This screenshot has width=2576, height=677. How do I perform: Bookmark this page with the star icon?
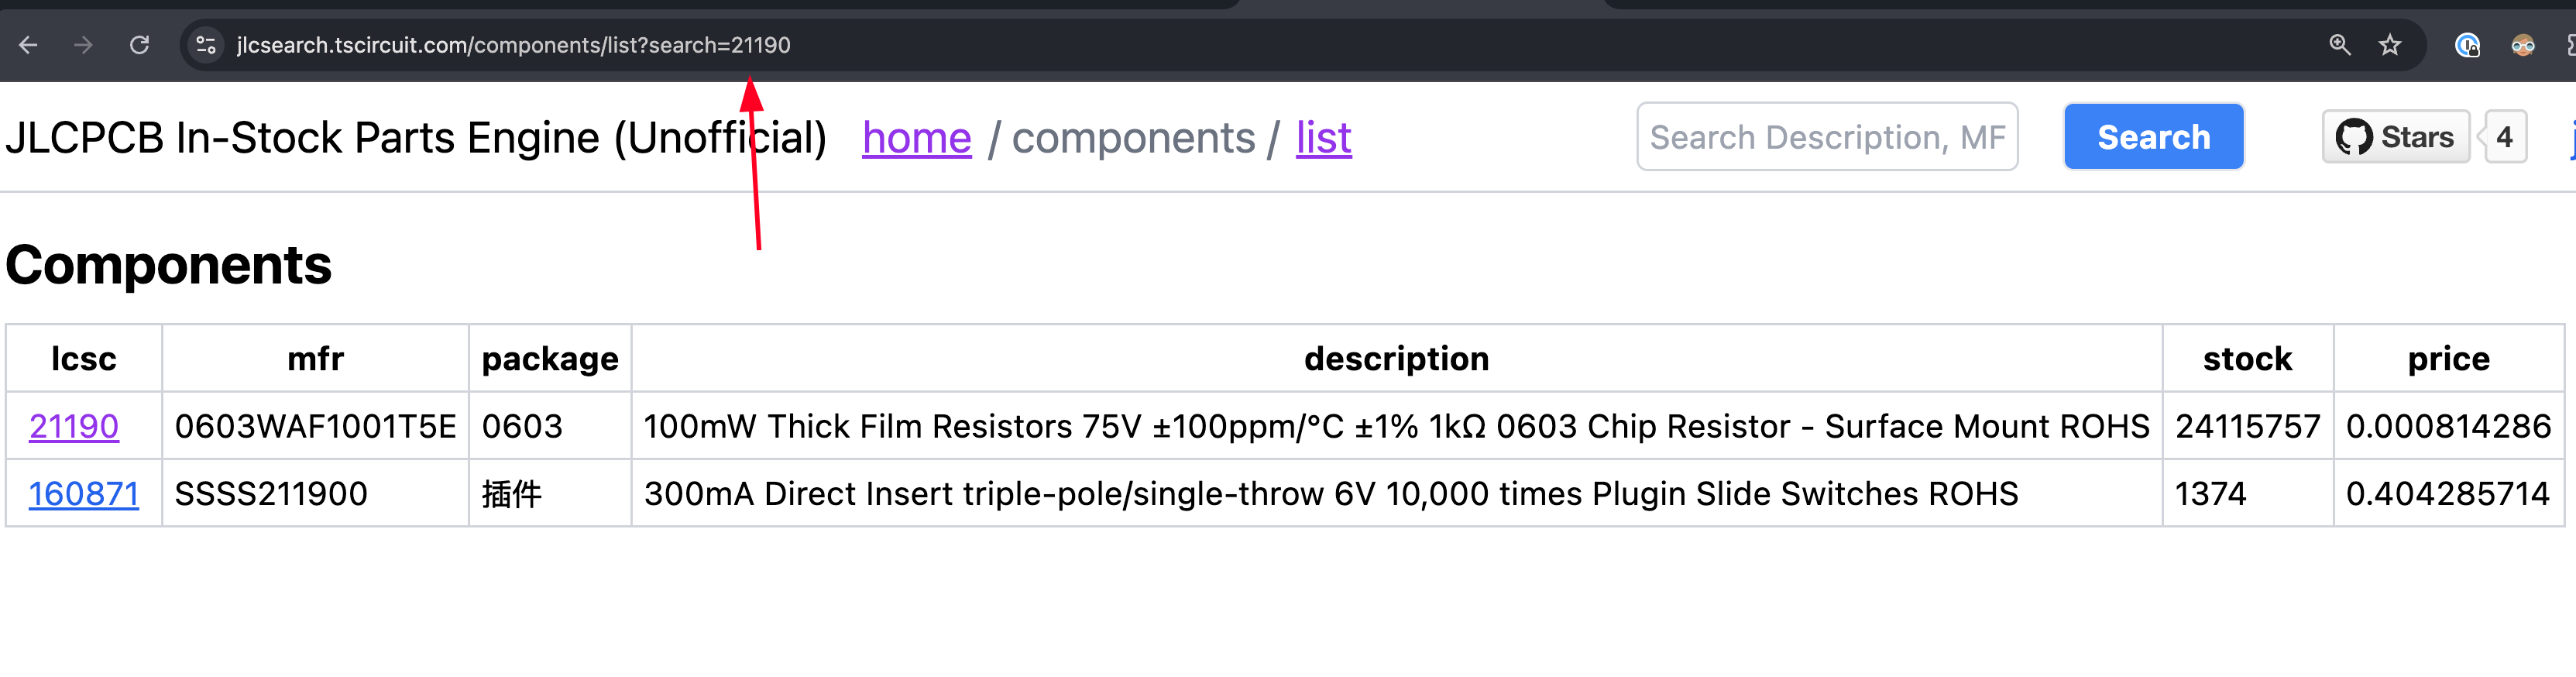coord(2390,45)
